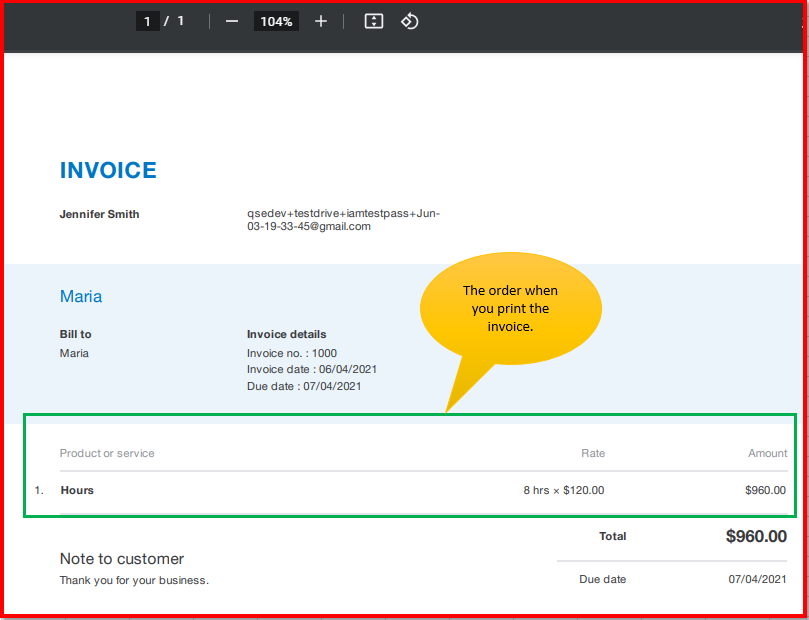Click the zoom in icon in the toolbar
Image resolution: width=809 pixels, height=620 pixels.
click(320, 20)
